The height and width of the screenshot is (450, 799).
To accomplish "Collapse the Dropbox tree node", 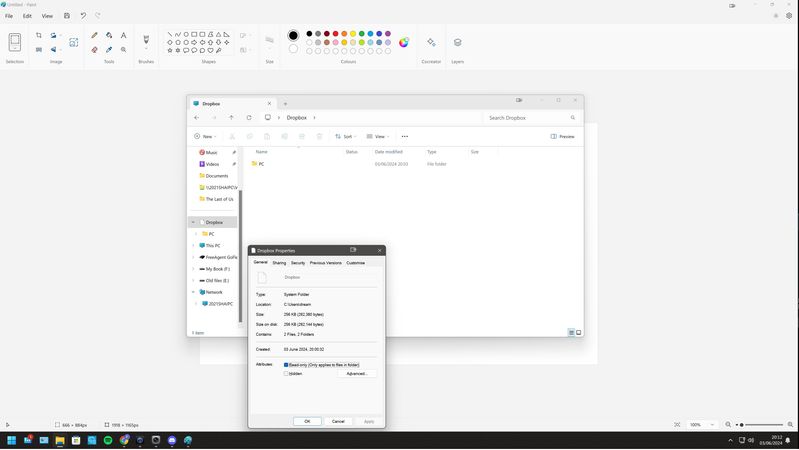I will click(193, 223).
